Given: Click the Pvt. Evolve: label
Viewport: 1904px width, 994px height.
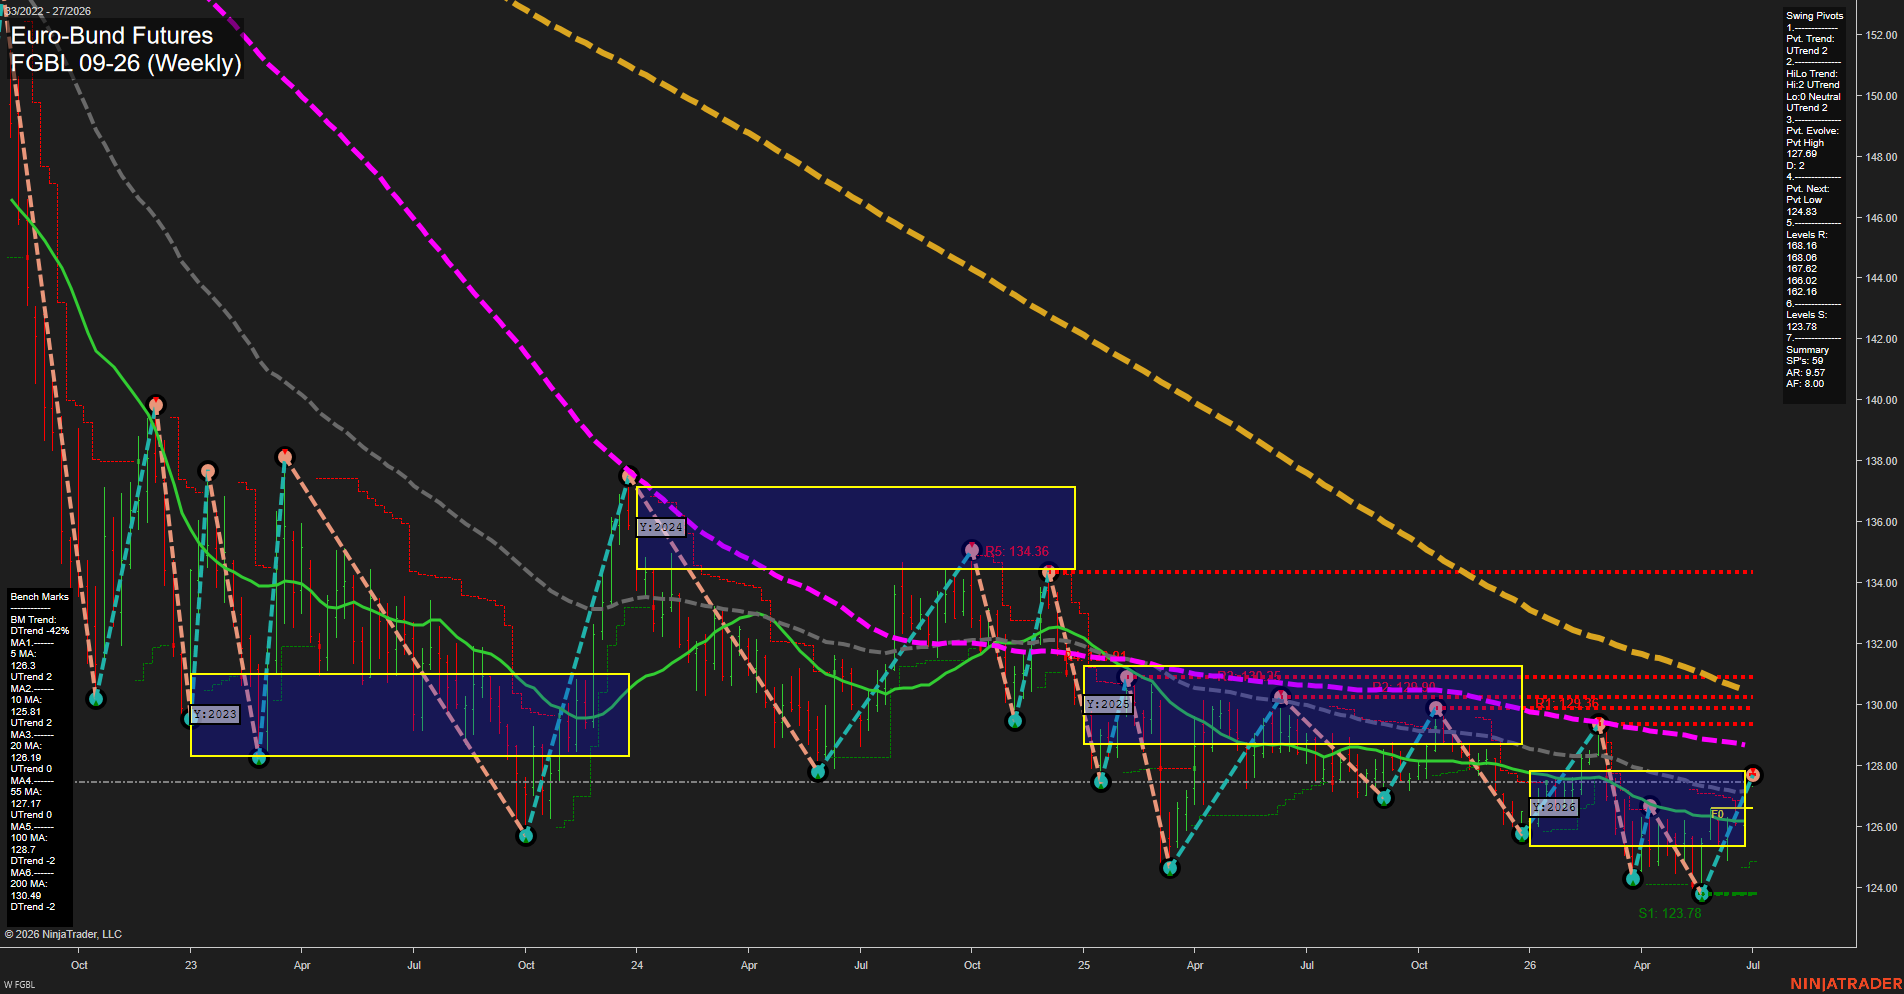Looking at the screenshot, I should tap(1812, 131).
